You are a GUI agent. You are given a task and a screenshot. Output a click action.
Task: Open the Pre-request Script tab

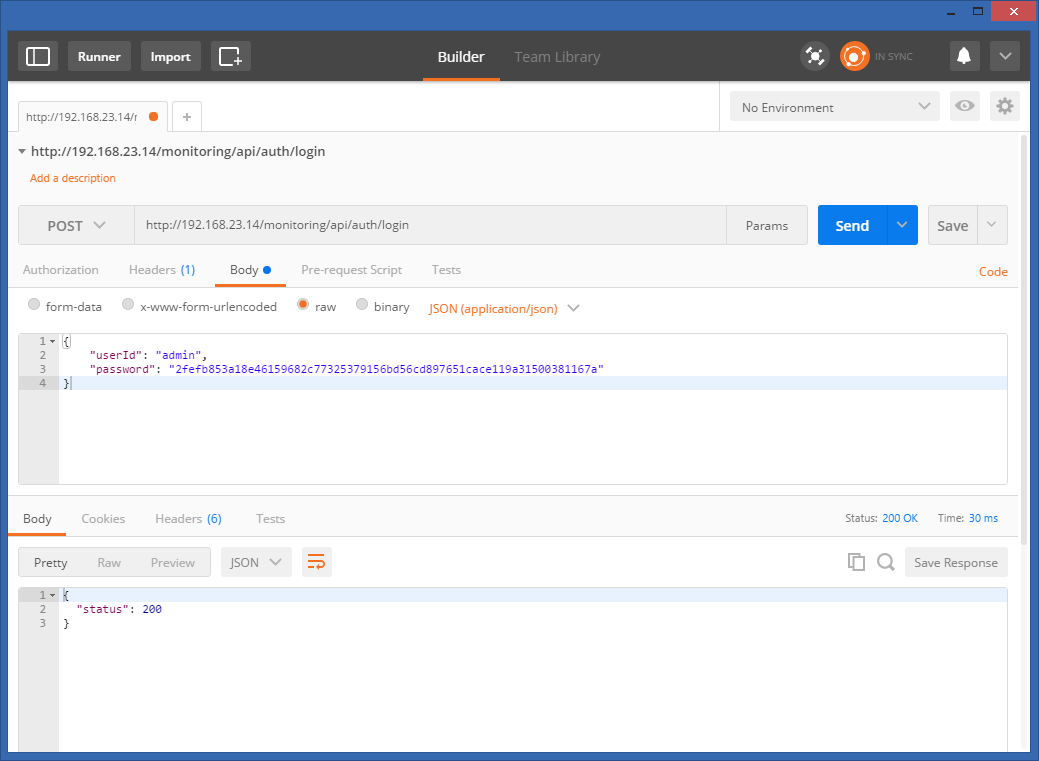[351, 270]
